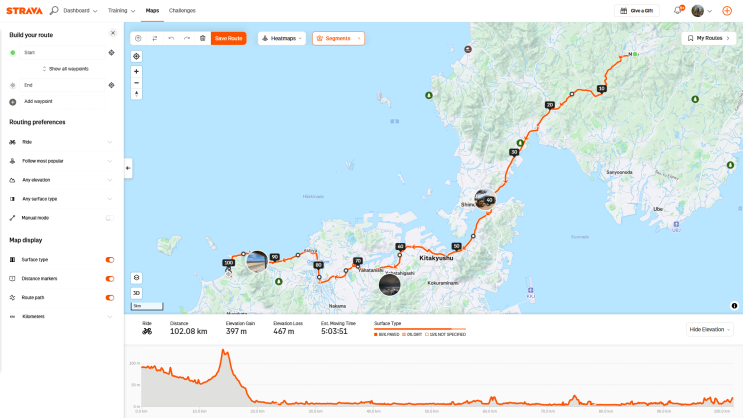This screenshot has height=418, width=743.
Task: Click the circular icon left of reverse route
Action: [138, 38]
